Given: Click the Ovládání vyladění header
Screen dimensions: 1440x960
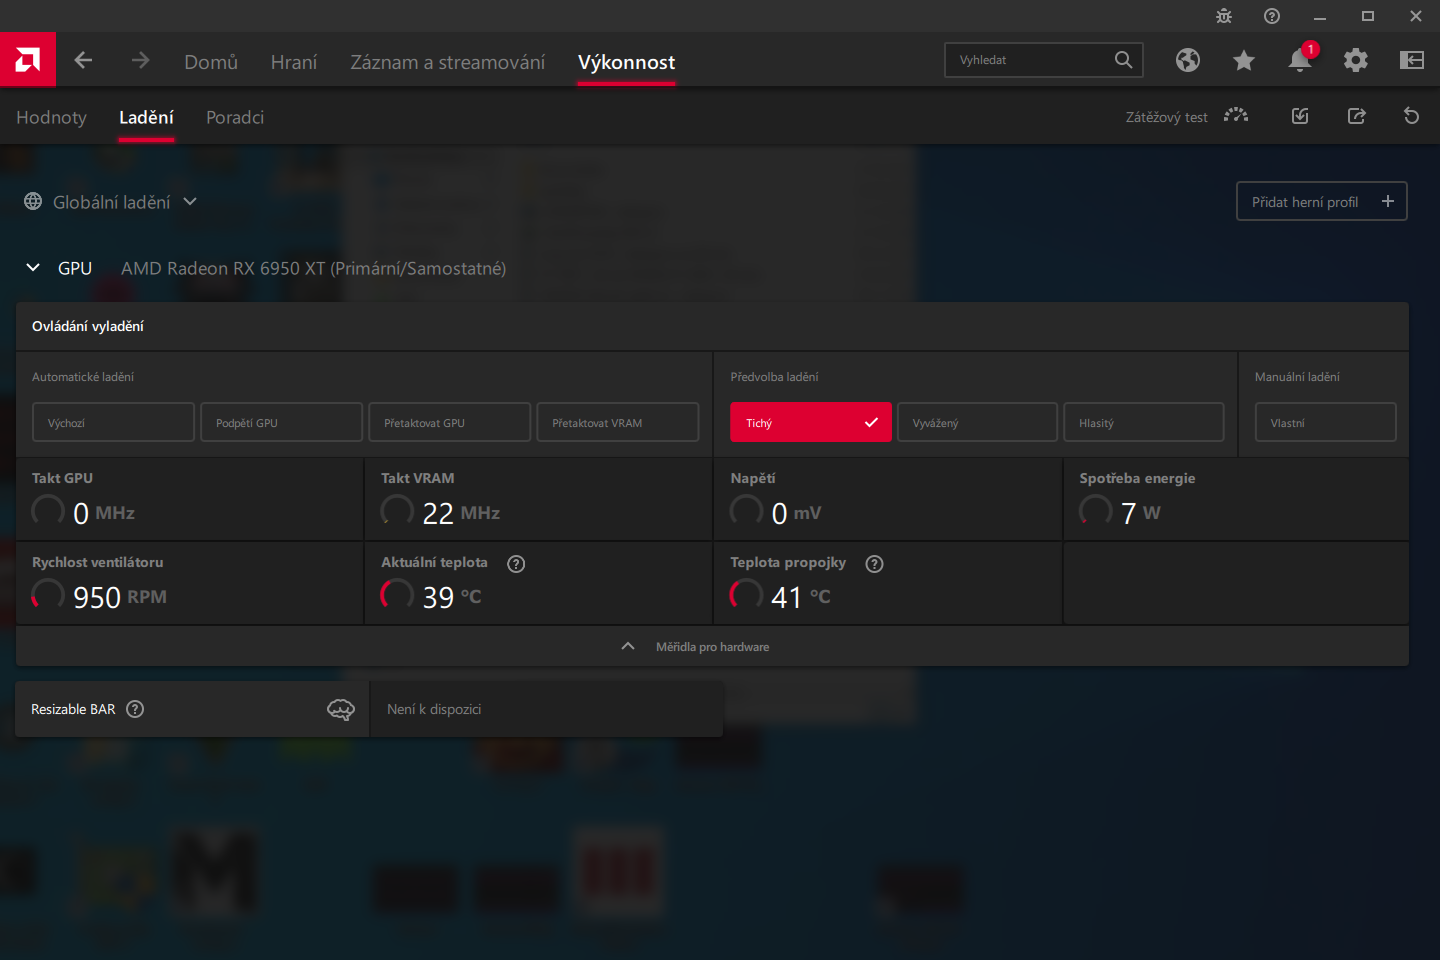Looking at the screenshot, I should click(x=88, y=326).
